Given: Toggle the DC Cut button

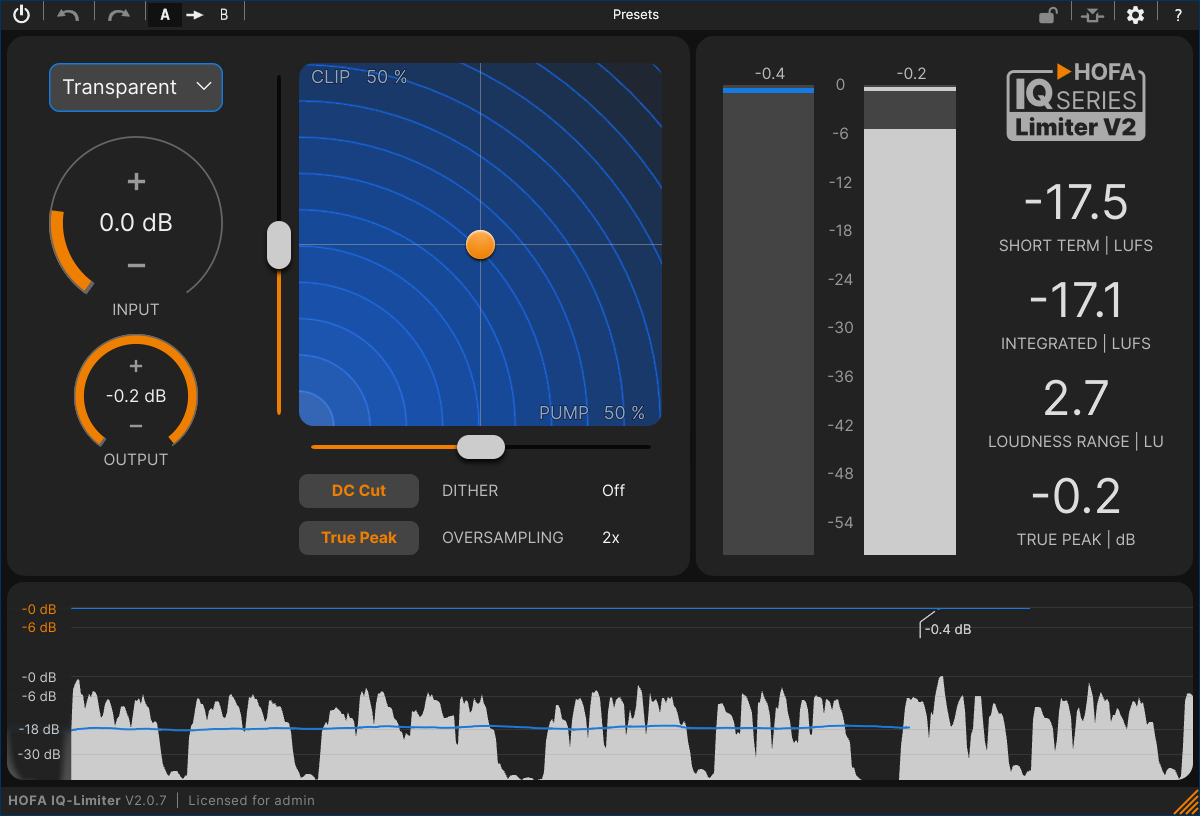Looking at the screenshot, I should coord(358,491).
